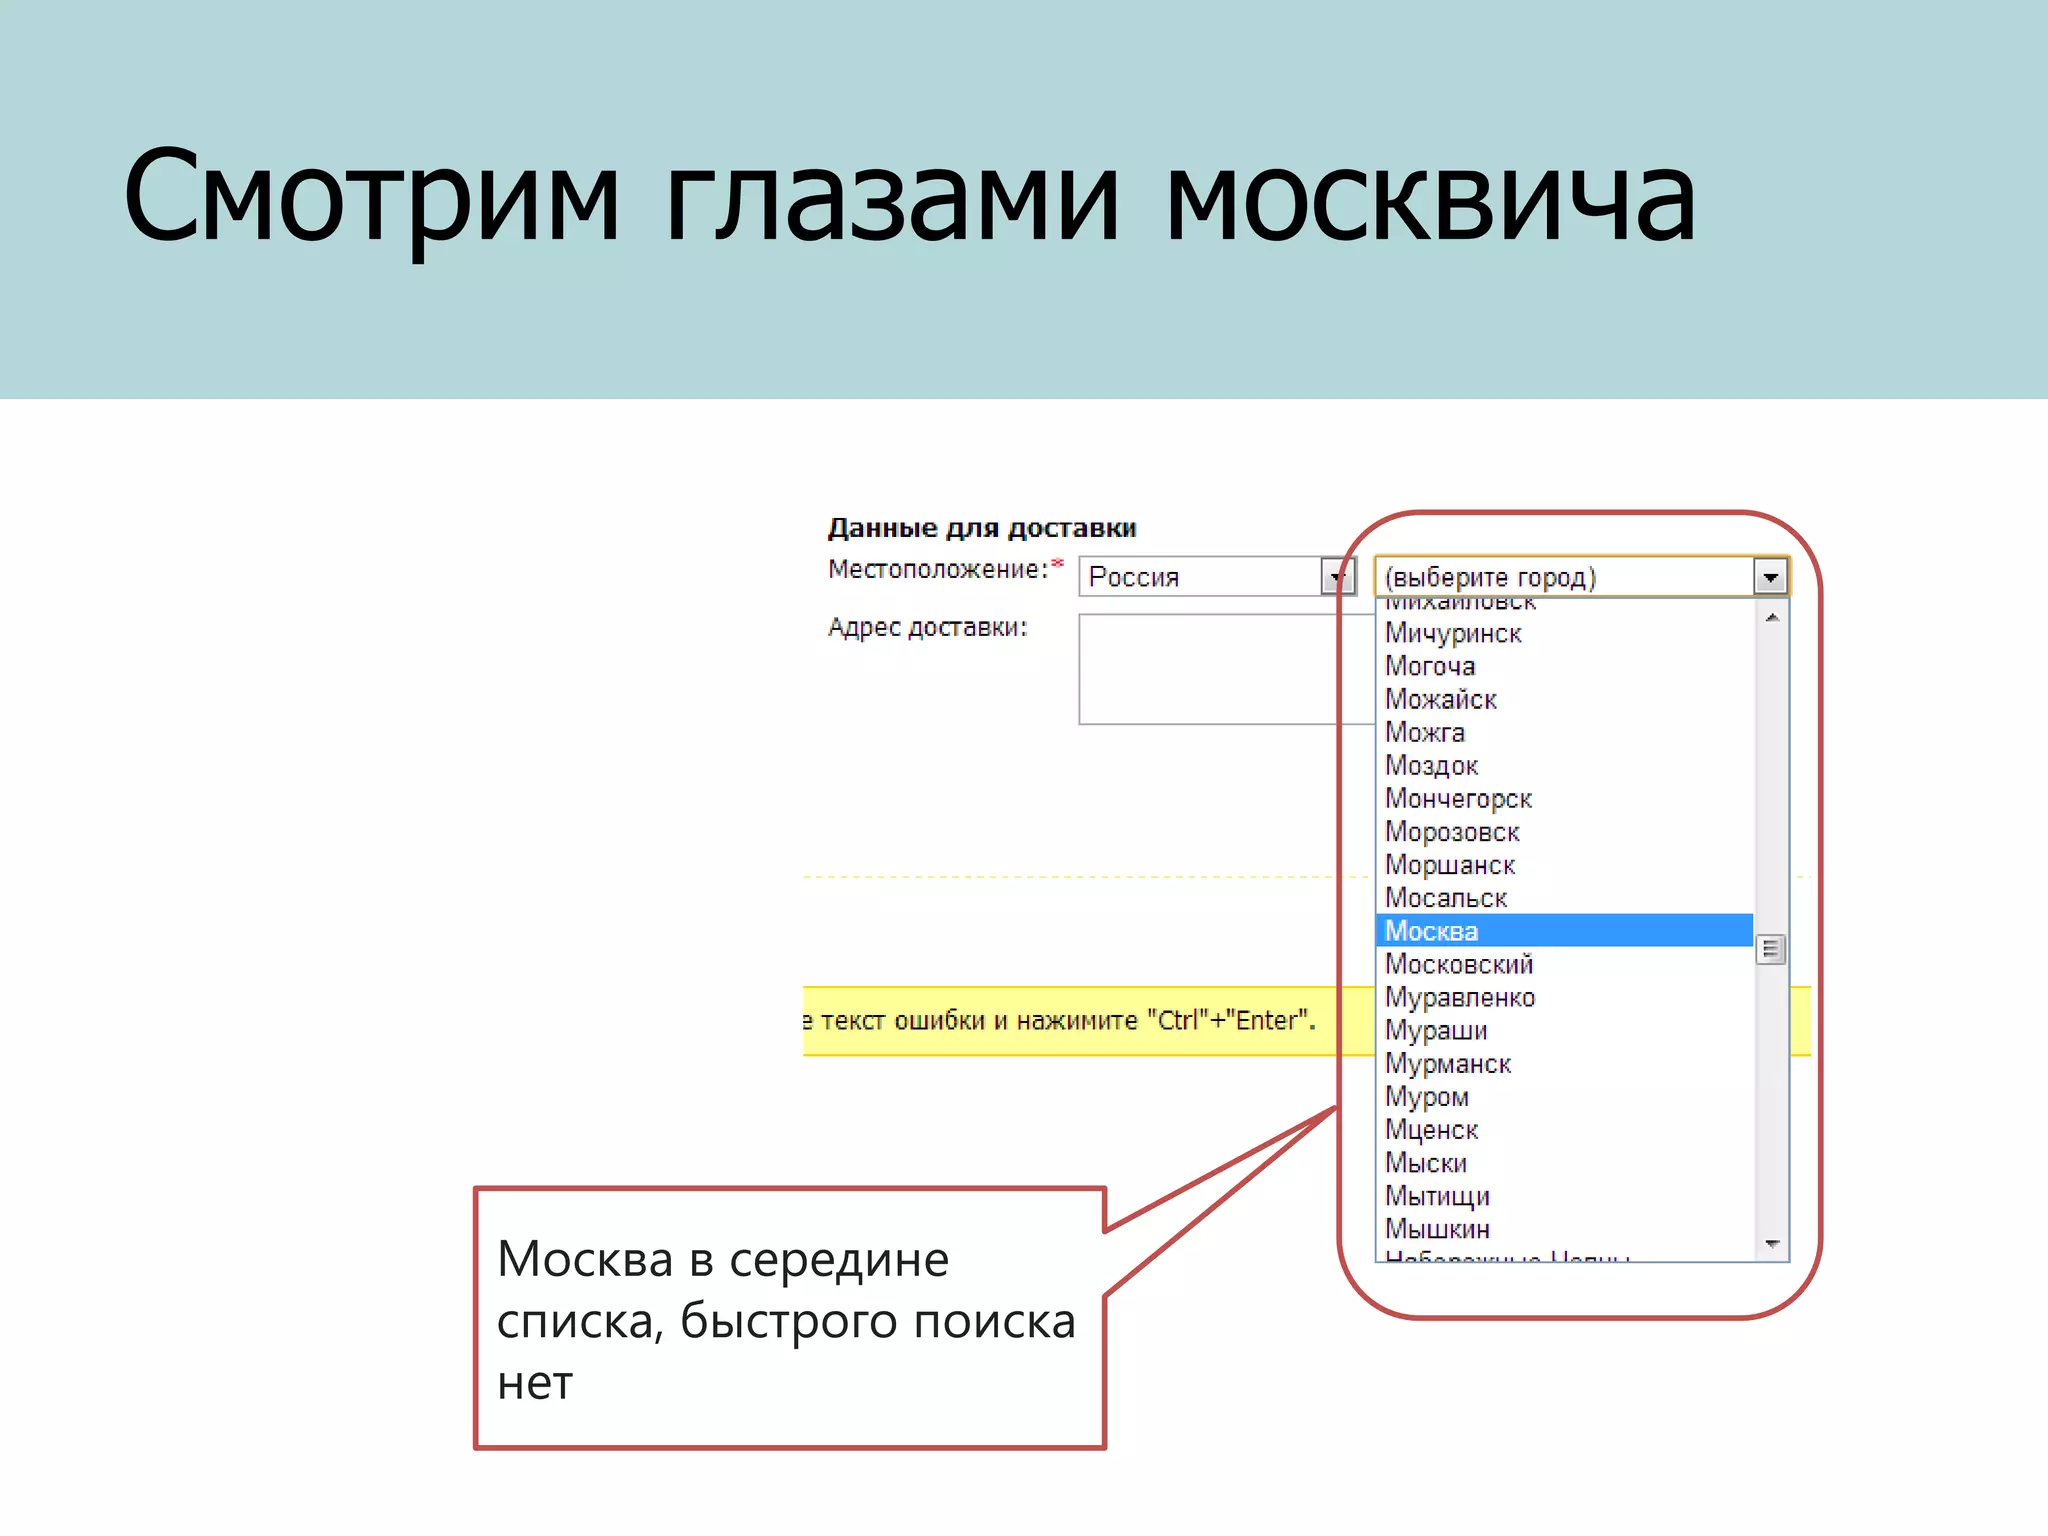Select Моздок in the city list
The height and width of the screenshot is (1536, 2048).
[x=1565, y=765]
